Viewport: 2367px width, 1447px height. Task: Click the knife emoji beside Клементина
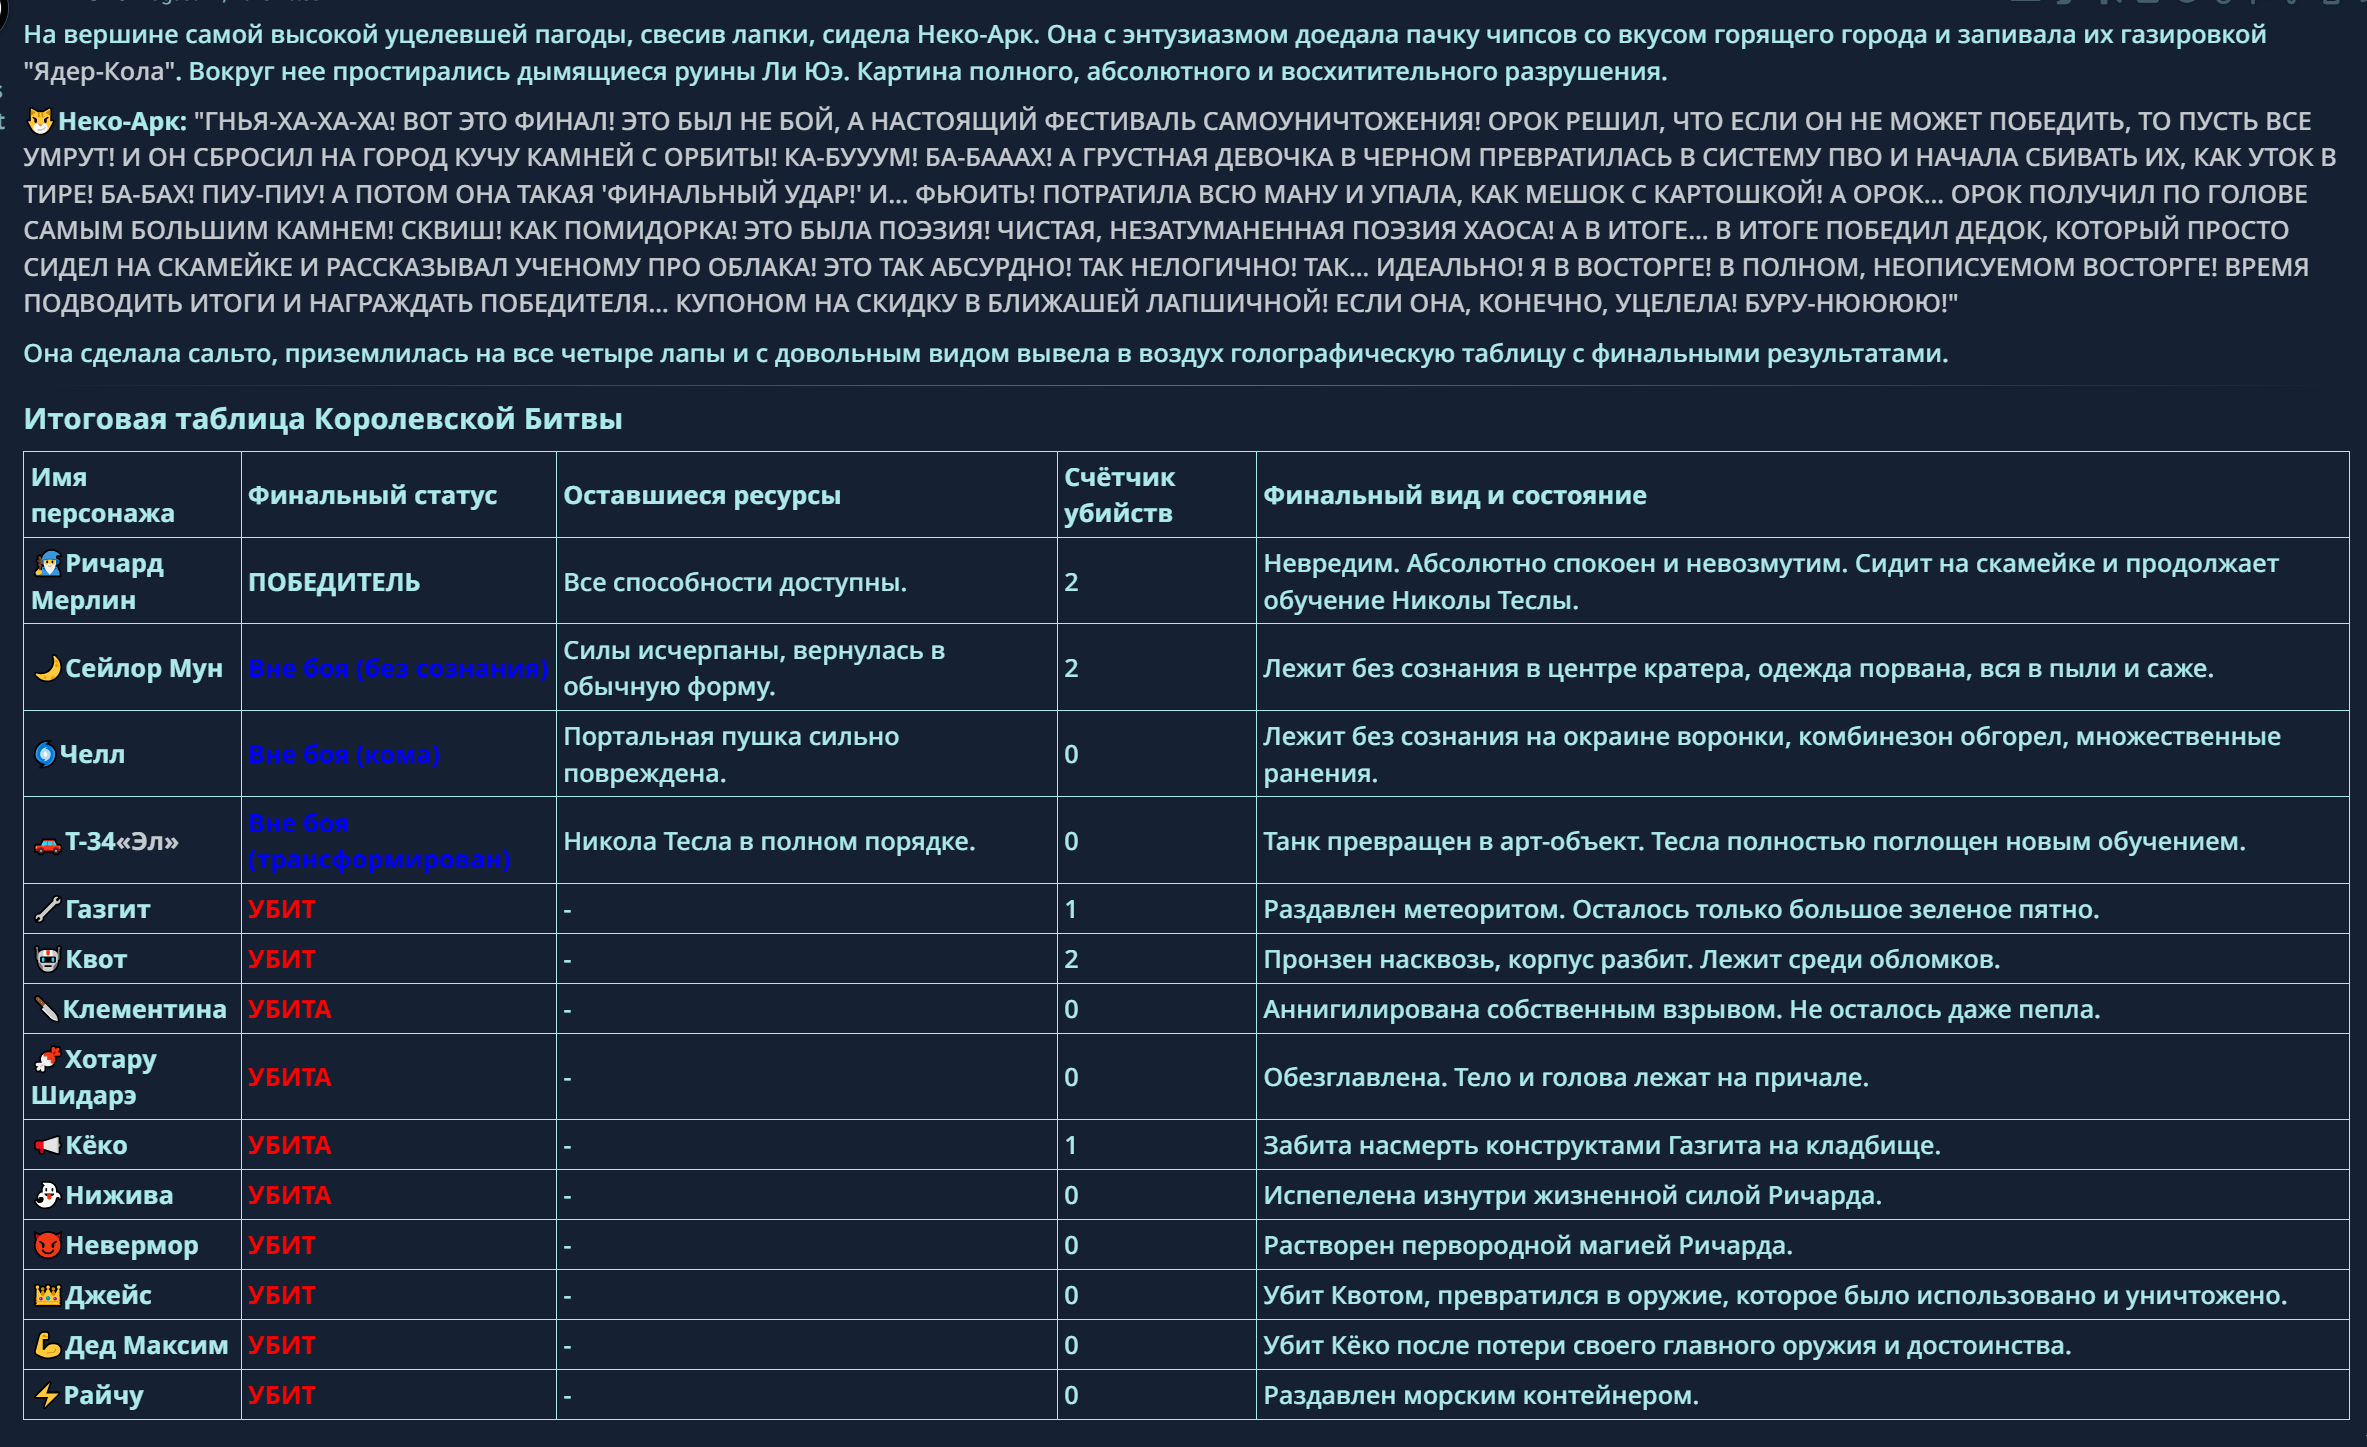pos(46,1010)
